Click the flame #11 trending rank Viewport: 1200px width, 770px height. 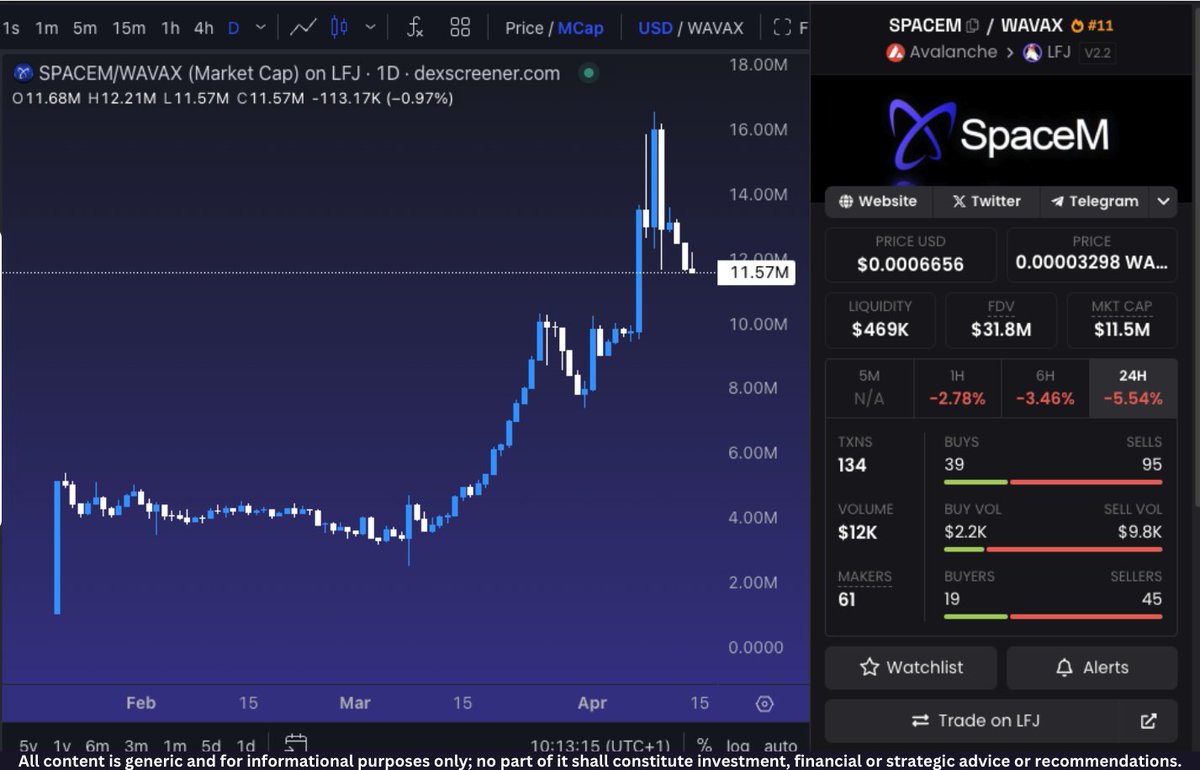point(1092,26)
